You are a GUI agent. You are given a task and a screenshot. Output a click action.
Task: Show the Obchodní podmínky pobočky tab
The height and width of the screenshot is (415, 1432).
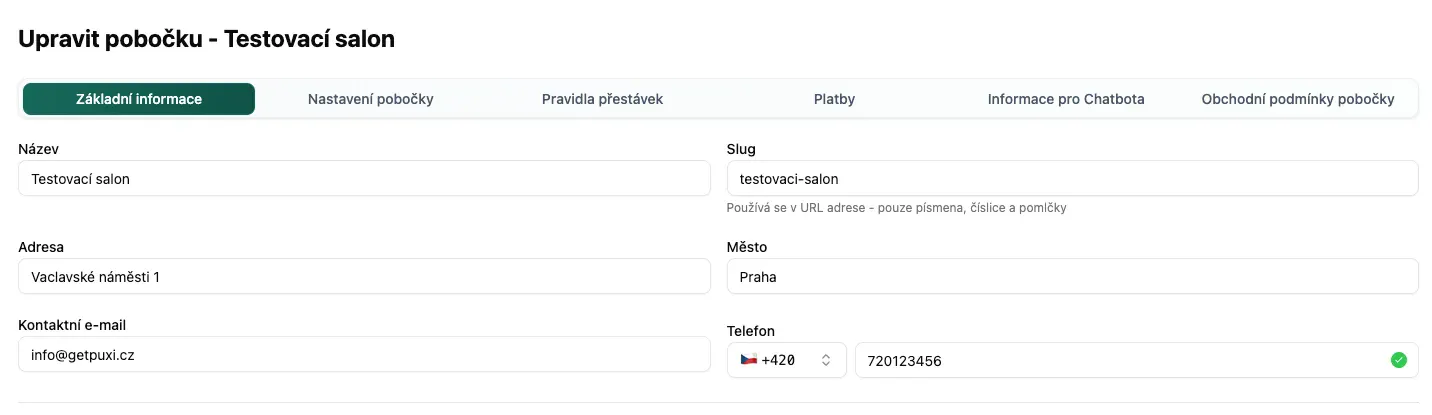[x=1297, y=99]
